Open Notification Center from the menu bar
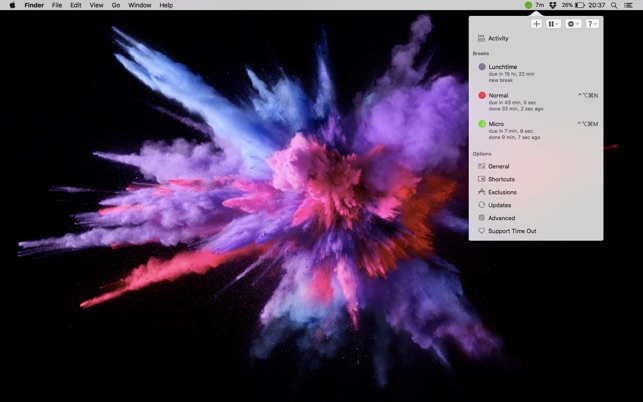The width and height of the screenshot is (643, 402). point(629,5)
